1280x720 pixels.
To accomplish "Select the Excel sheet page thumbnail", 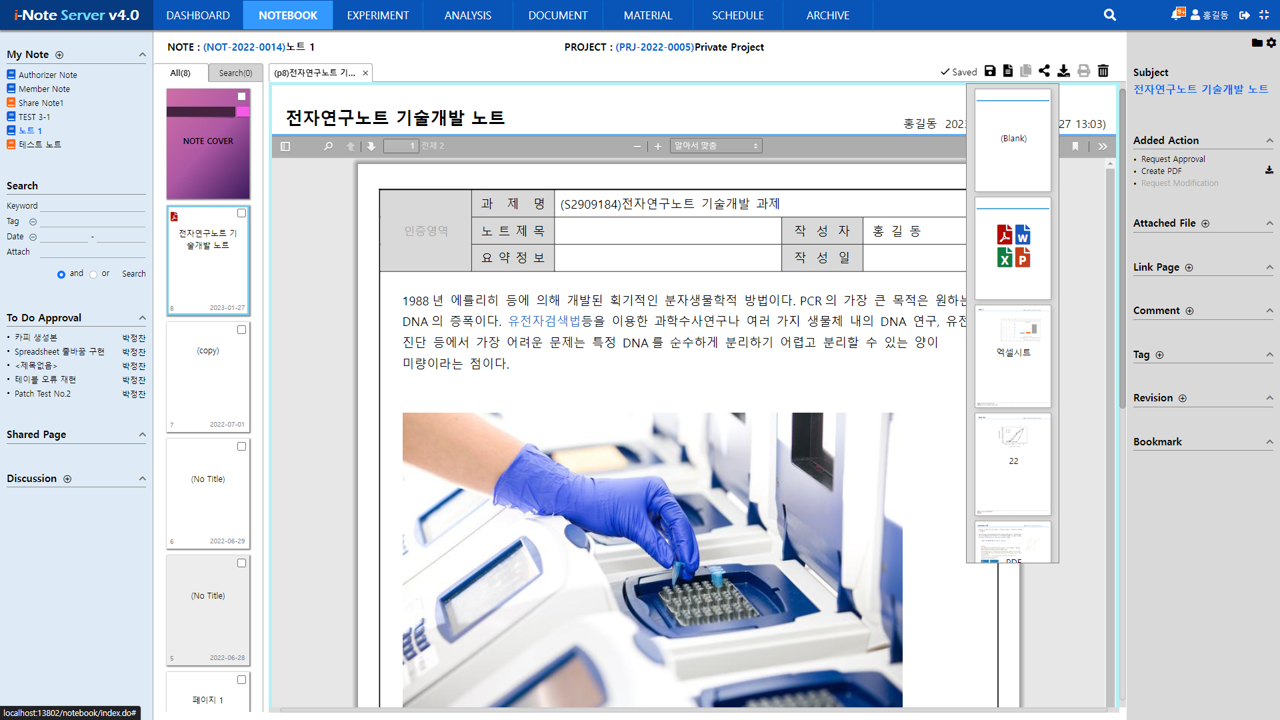I will 1013,356.
